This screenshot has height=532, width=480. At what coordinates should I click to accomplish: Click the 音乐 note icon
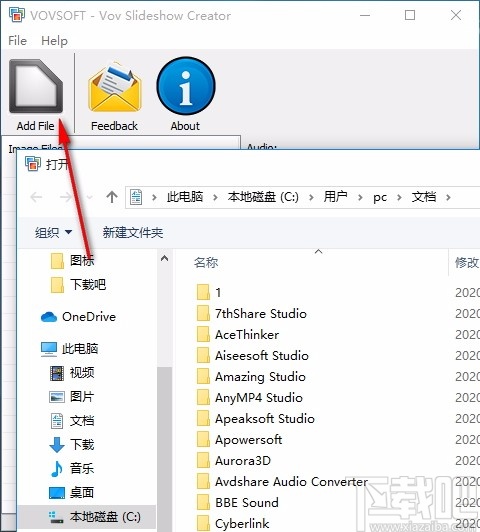click(57, 469)
